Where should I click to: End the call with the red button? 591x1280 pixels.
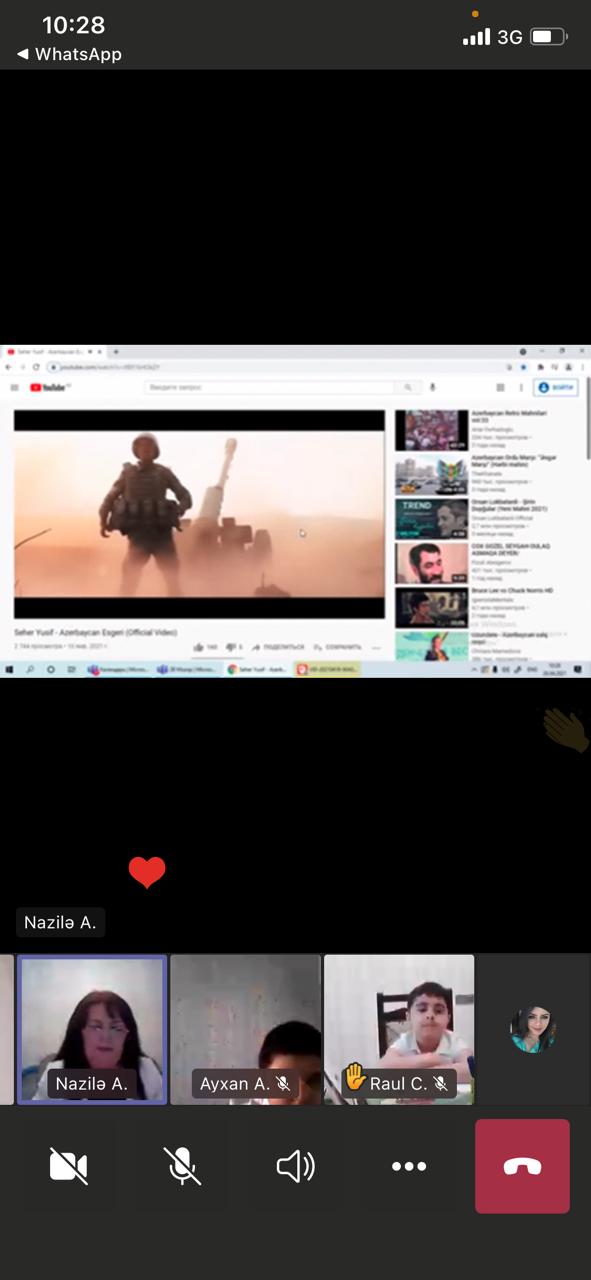pyautogui.click(x=522, y=1166)
